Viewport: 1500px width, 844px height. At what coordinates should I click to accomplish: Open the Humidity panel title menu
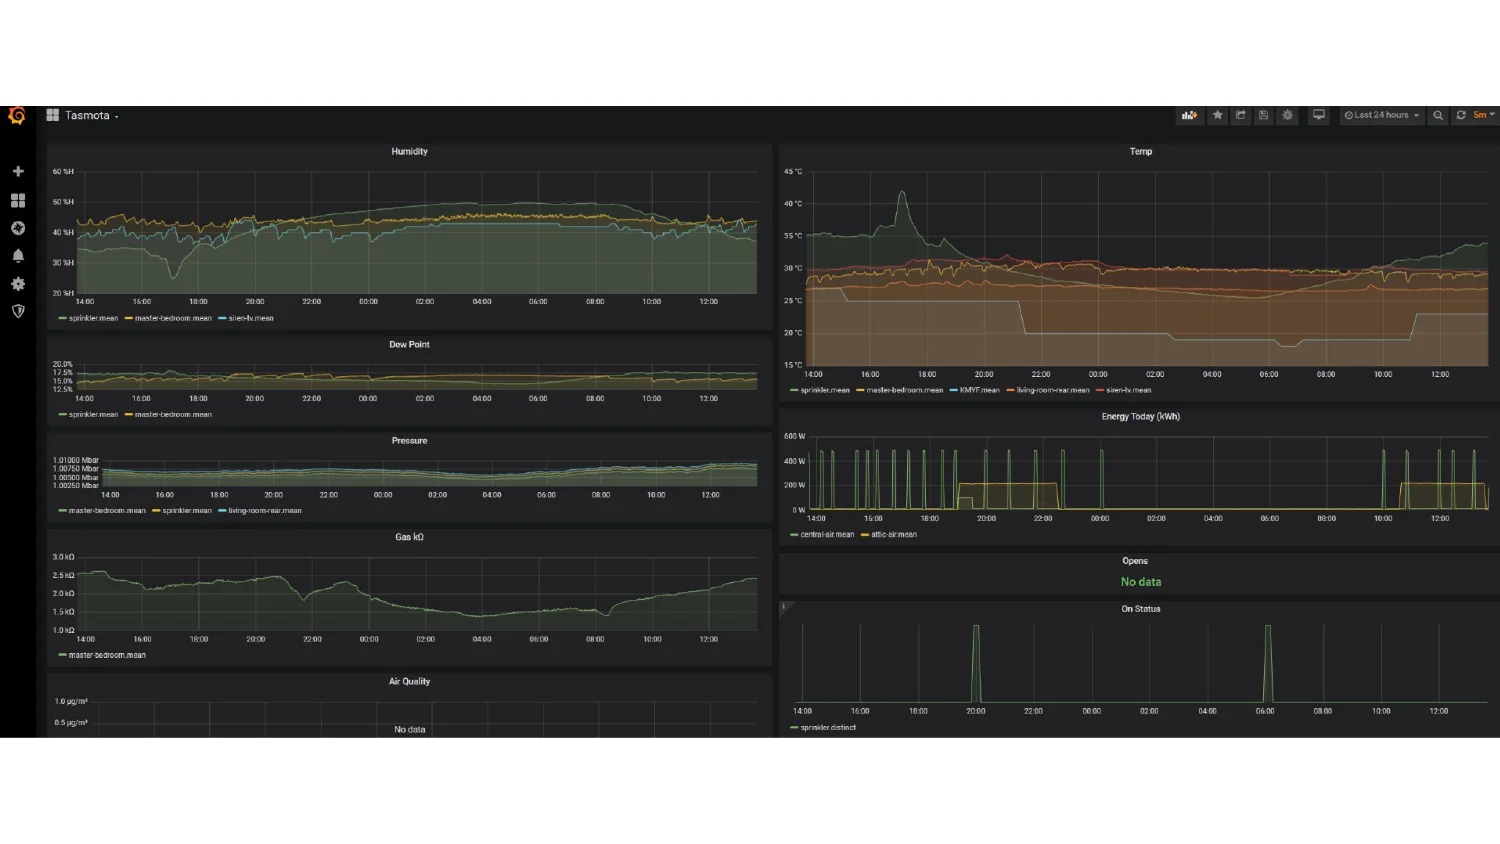(x=409, y=152)
